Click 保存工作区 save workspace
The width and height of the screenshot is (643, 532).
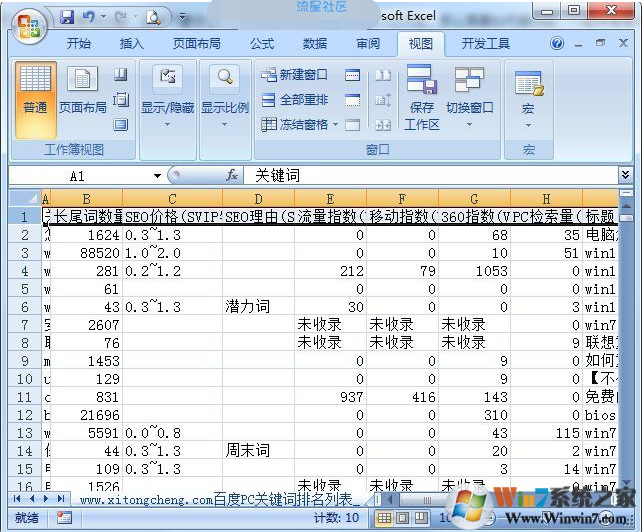(422, 97)
